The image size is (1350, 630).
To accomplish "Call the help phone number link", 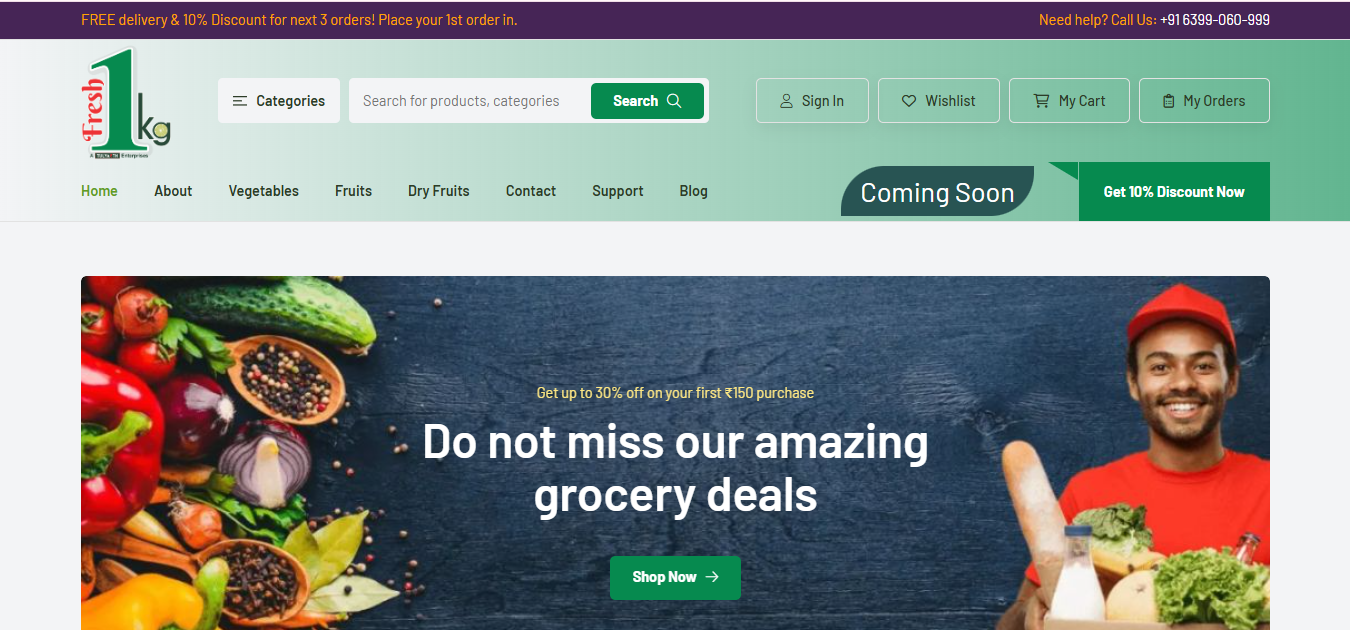I will tap(1215, 20).
